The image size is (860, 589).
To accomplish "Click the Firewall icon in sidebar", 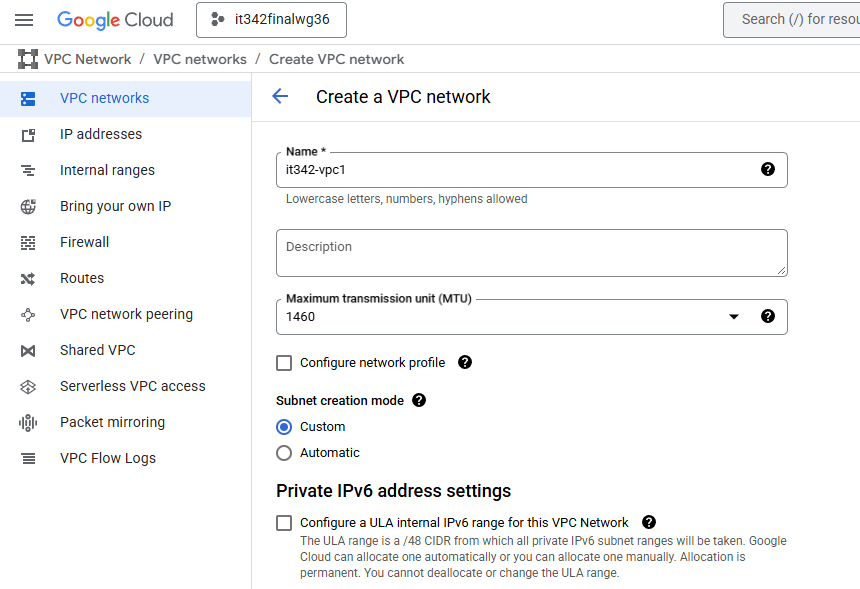I will [x=28, y=242].
